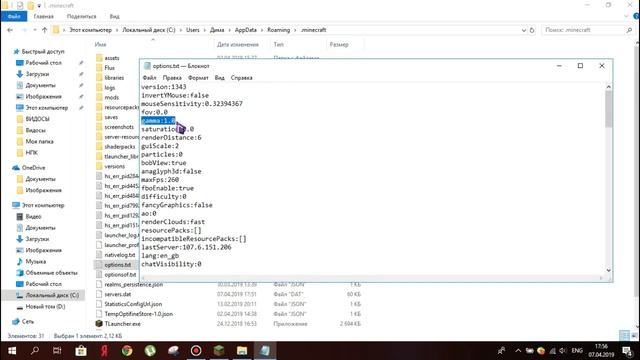Viewport: 640px width, 360px height.
Task: Click the Users breadcrumb segment
Action: pos(193,30)
